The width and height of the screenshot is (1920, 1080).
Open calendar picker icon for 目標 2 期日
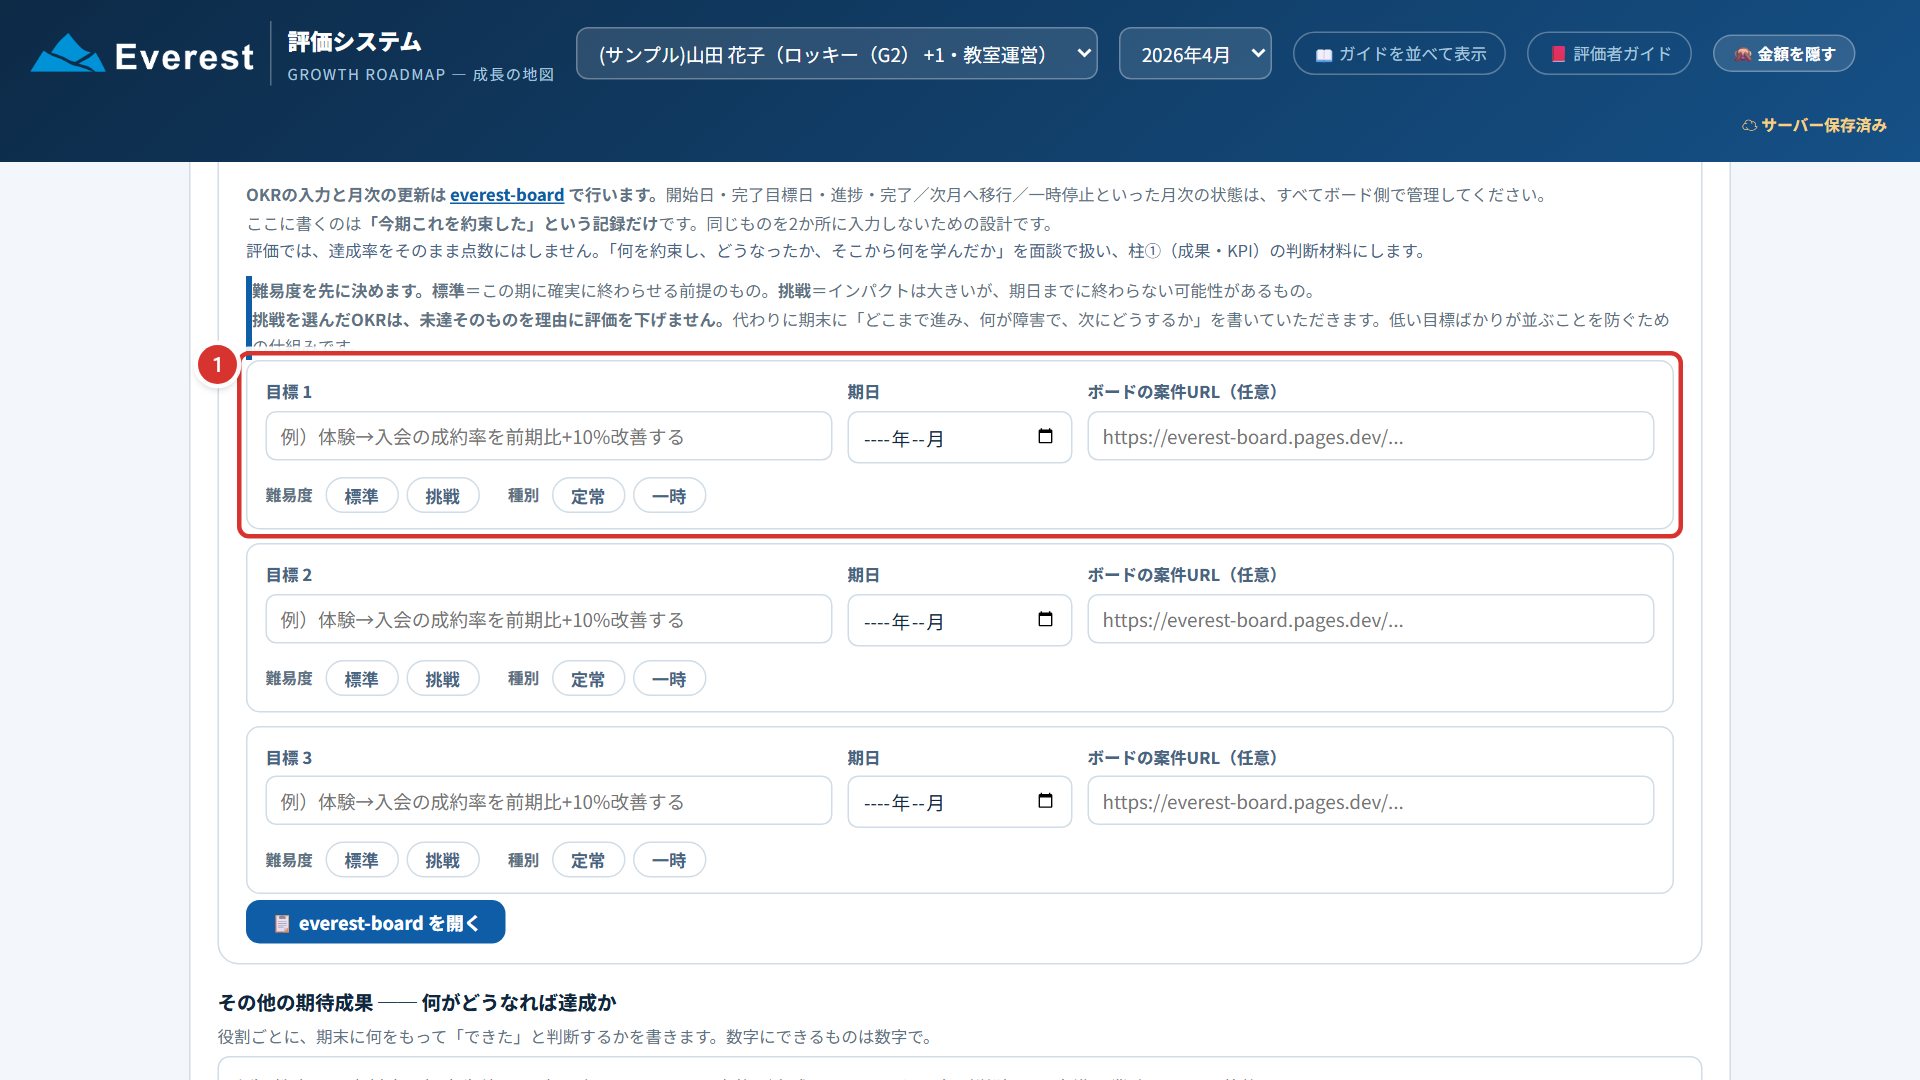coord(1045,620)
